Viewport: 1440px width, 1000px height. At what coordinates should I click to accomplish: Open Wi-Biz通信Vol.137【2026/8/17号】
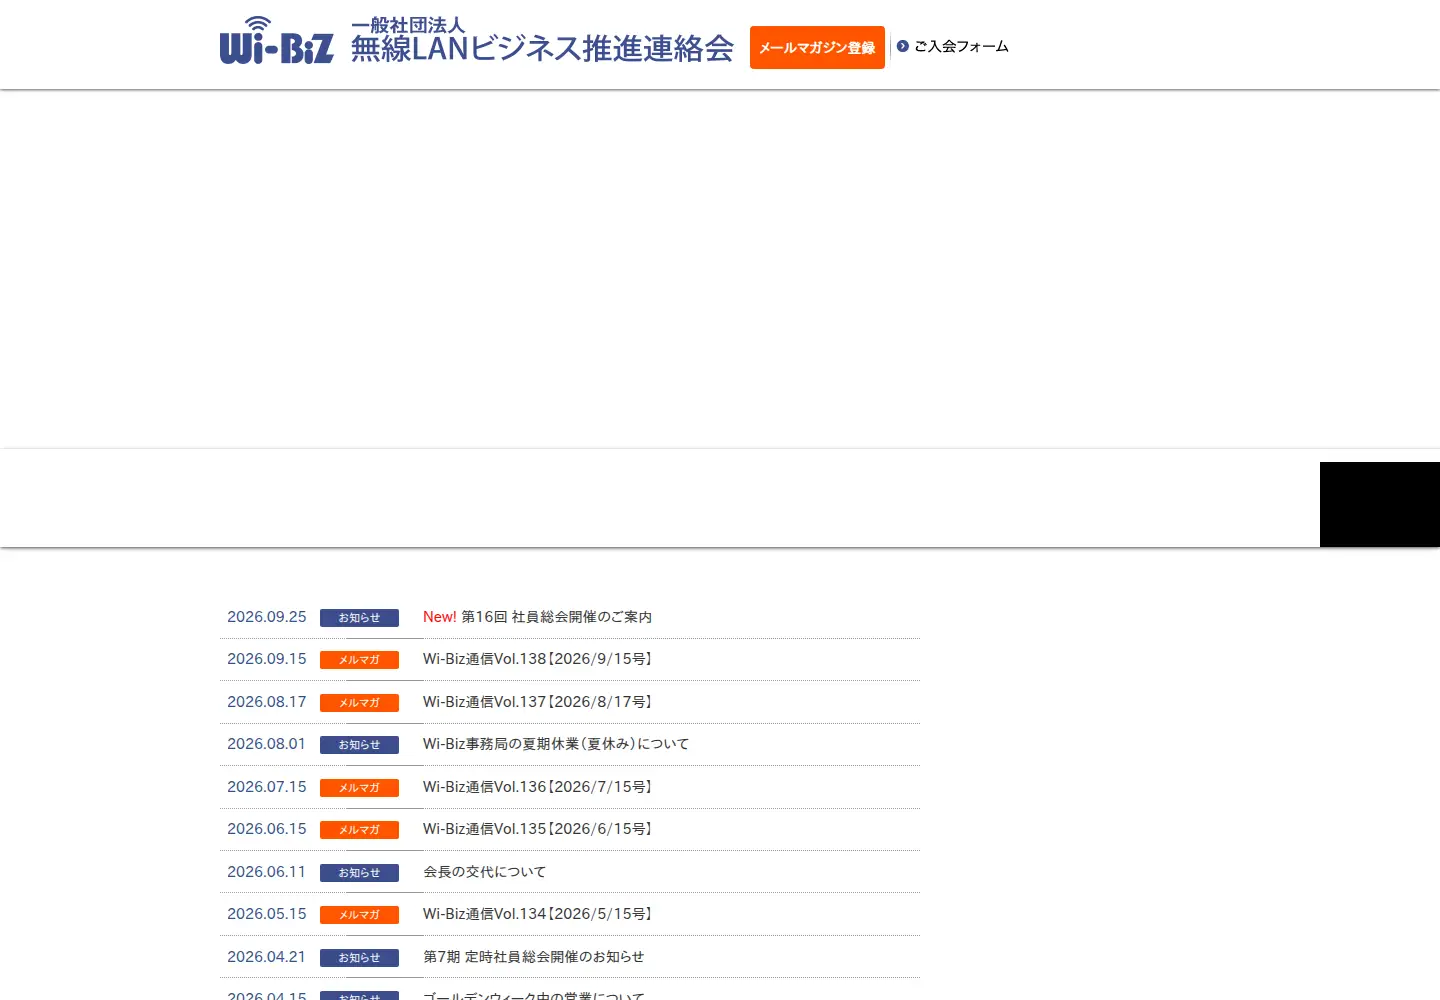(x=538, y=702)
